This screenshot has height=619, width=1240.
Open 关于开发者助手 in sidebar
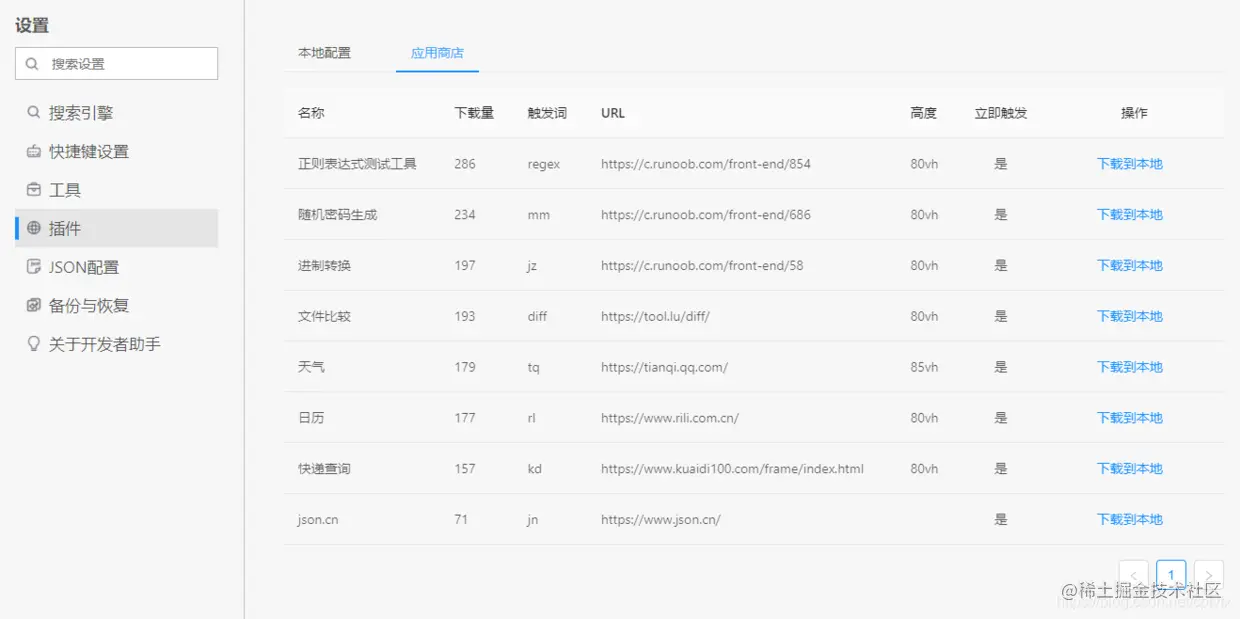tap(116, 344)
